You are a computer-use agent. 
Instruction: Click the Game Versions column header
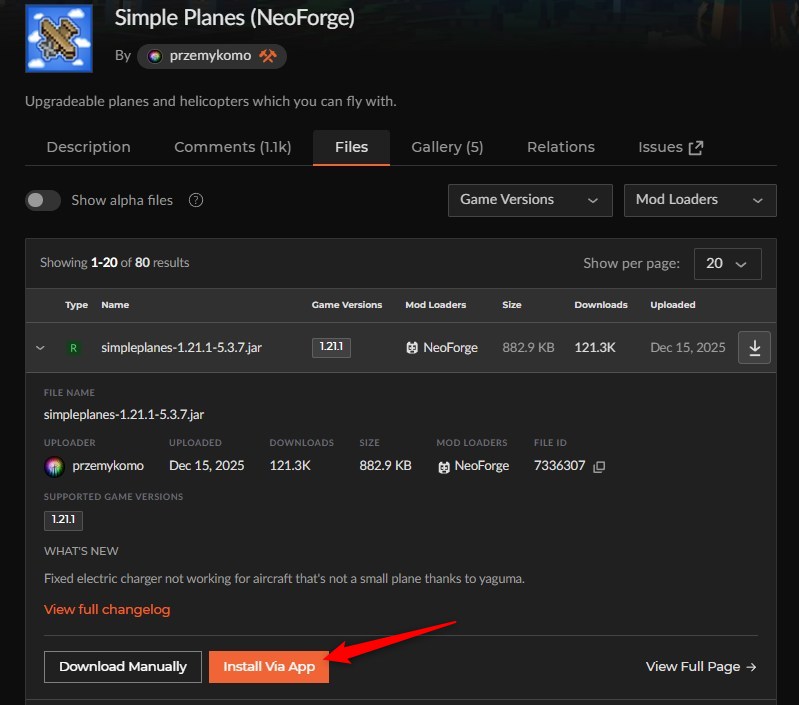point(347,305)
